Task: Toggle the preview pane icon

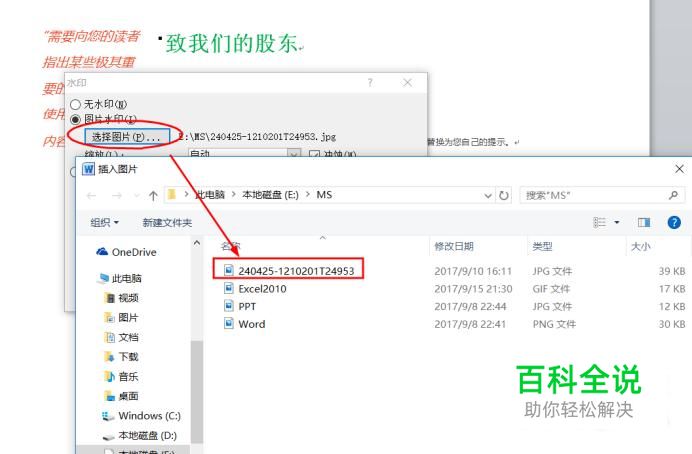Action: [x=644, y=222]
